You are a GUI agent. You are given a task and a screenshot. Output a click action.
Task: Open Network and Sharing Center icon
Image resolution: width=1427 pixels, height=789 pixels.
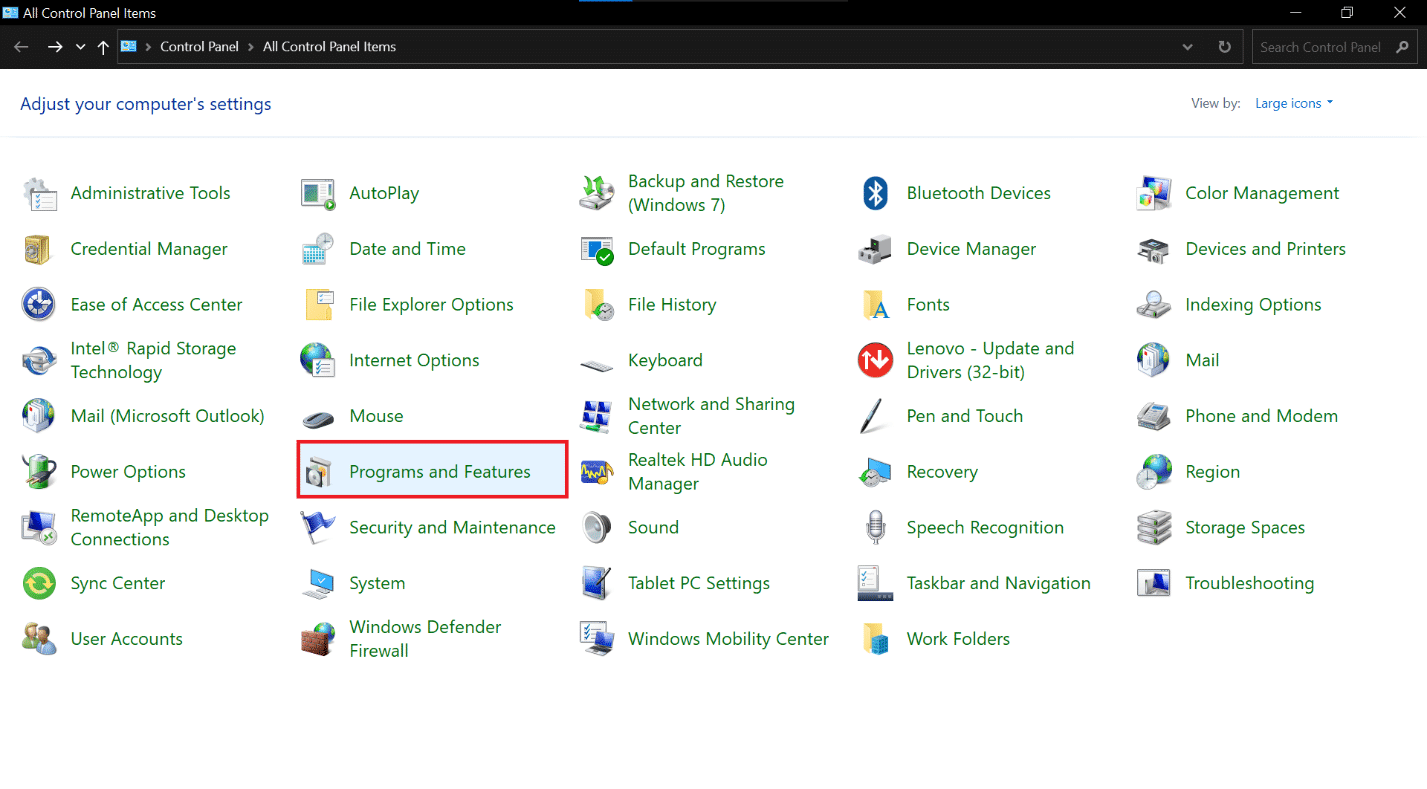(597, 417)
